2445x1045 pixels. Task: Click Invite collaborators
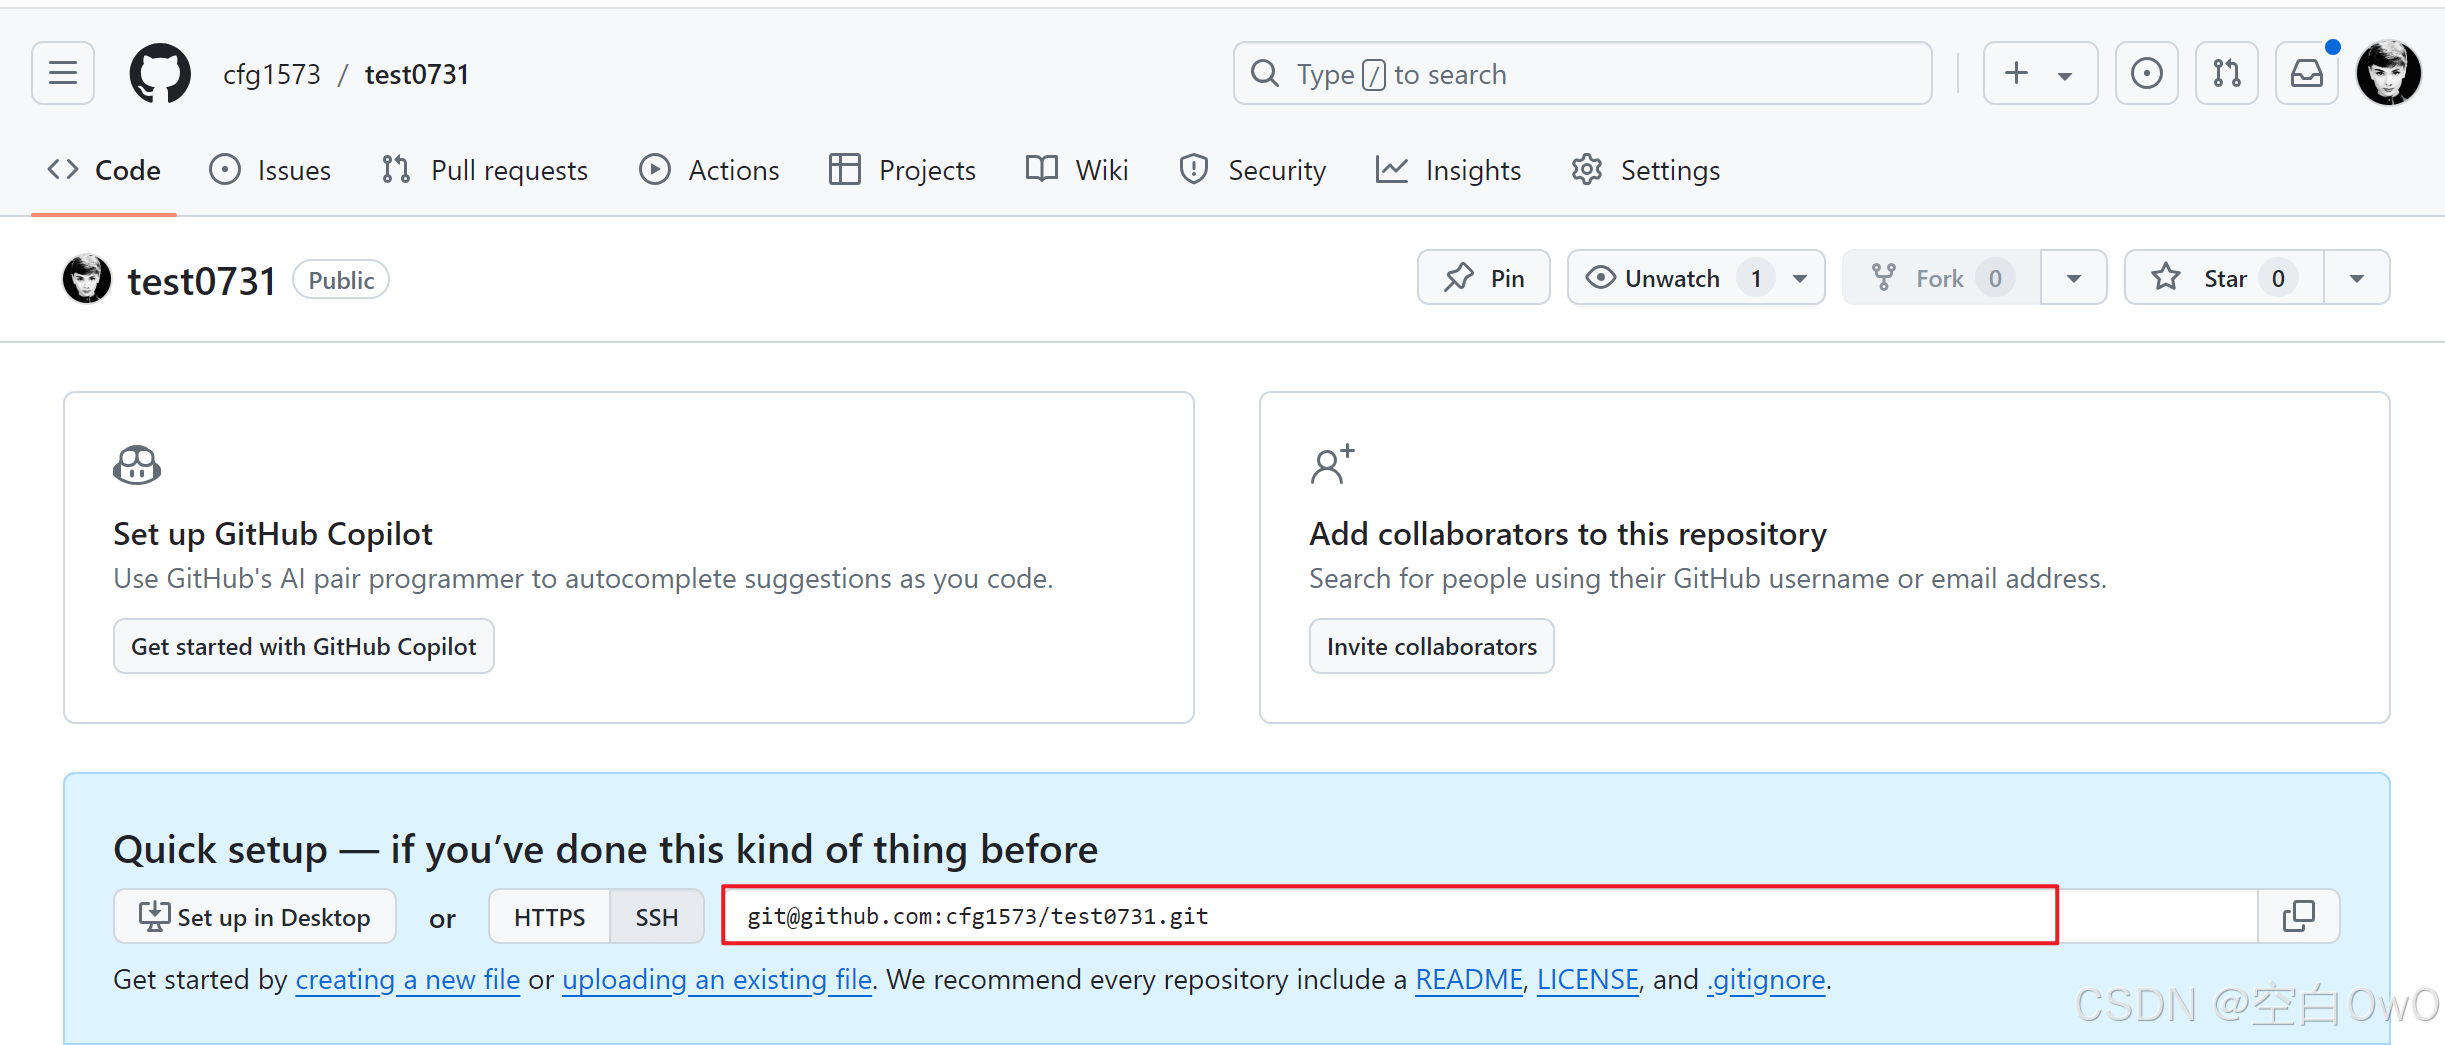(x=1431, y=646)
